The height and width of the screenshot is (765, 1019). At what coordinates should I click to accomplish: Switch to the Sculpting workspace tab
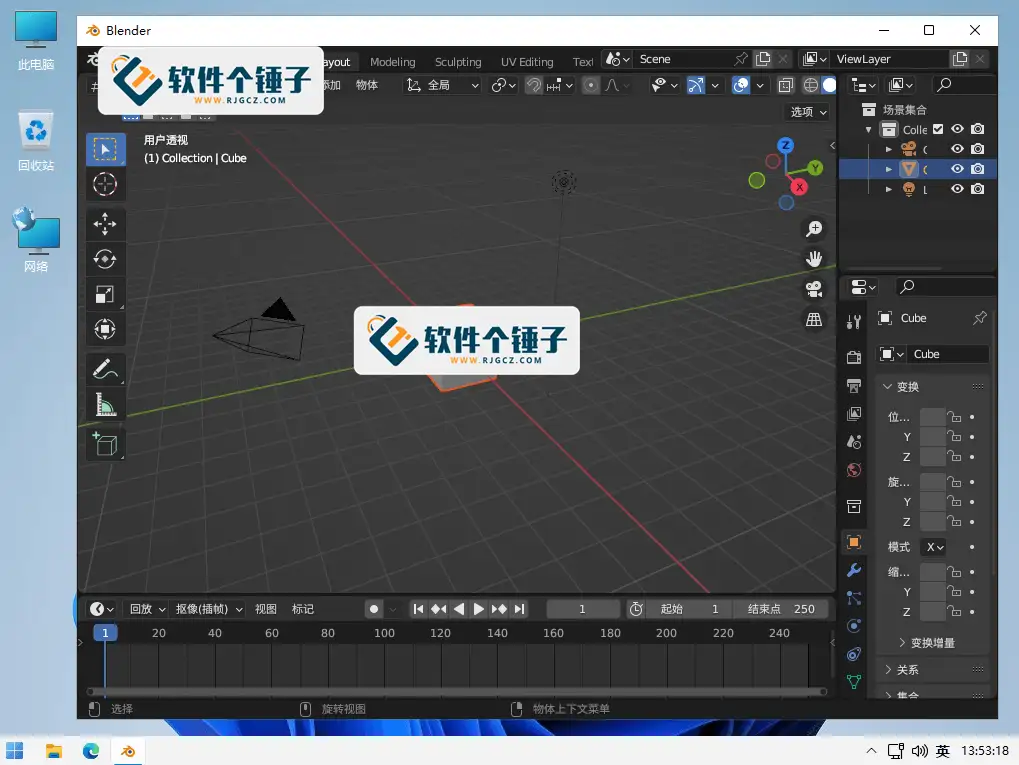pyautogui.click(x=458, y=62)
